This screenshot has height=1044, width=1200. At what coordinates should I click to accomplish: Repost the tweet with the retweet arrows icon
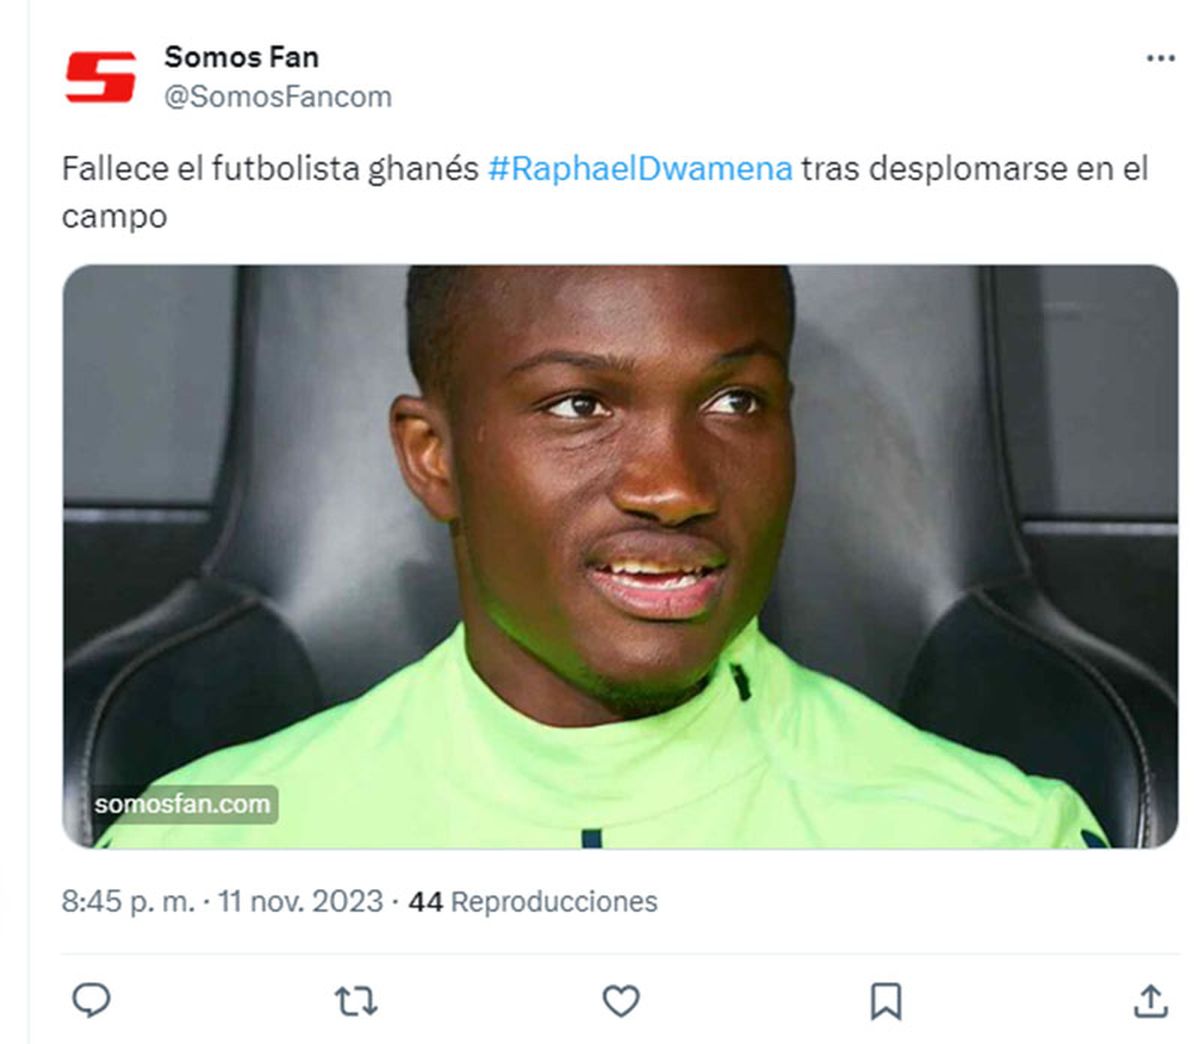pyautogui.click(x=355, y=1000)
